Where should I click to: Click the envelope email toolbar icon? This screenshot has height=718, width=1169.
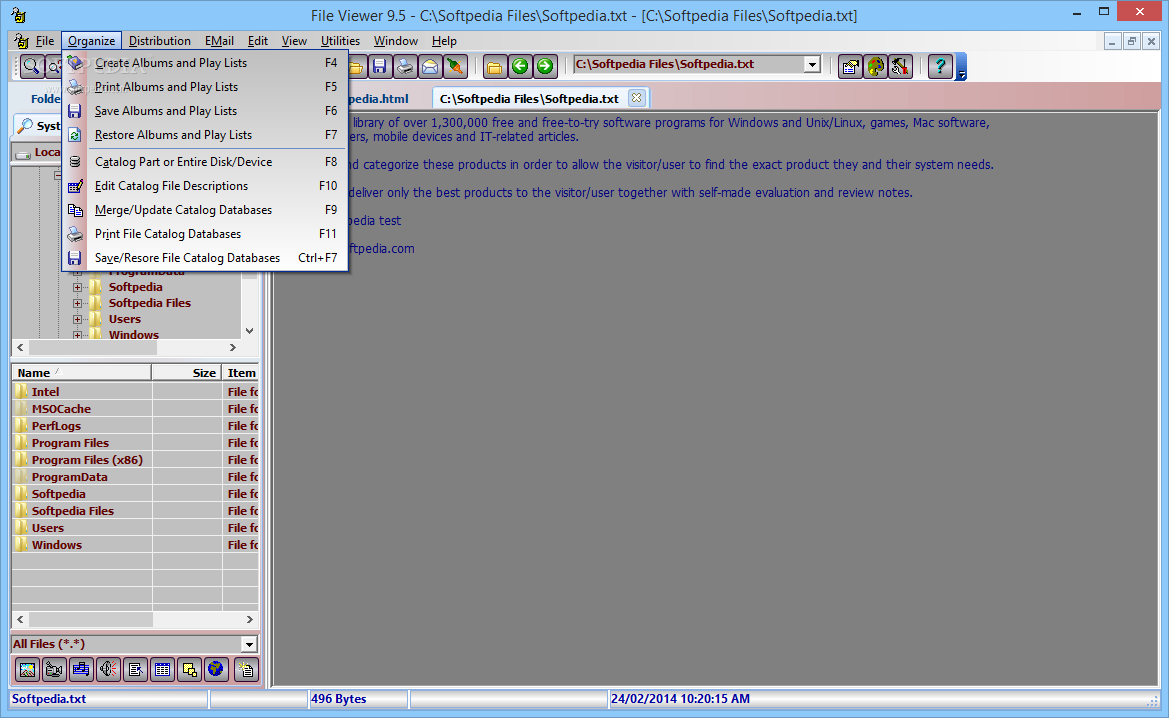(x=430, y=66)
